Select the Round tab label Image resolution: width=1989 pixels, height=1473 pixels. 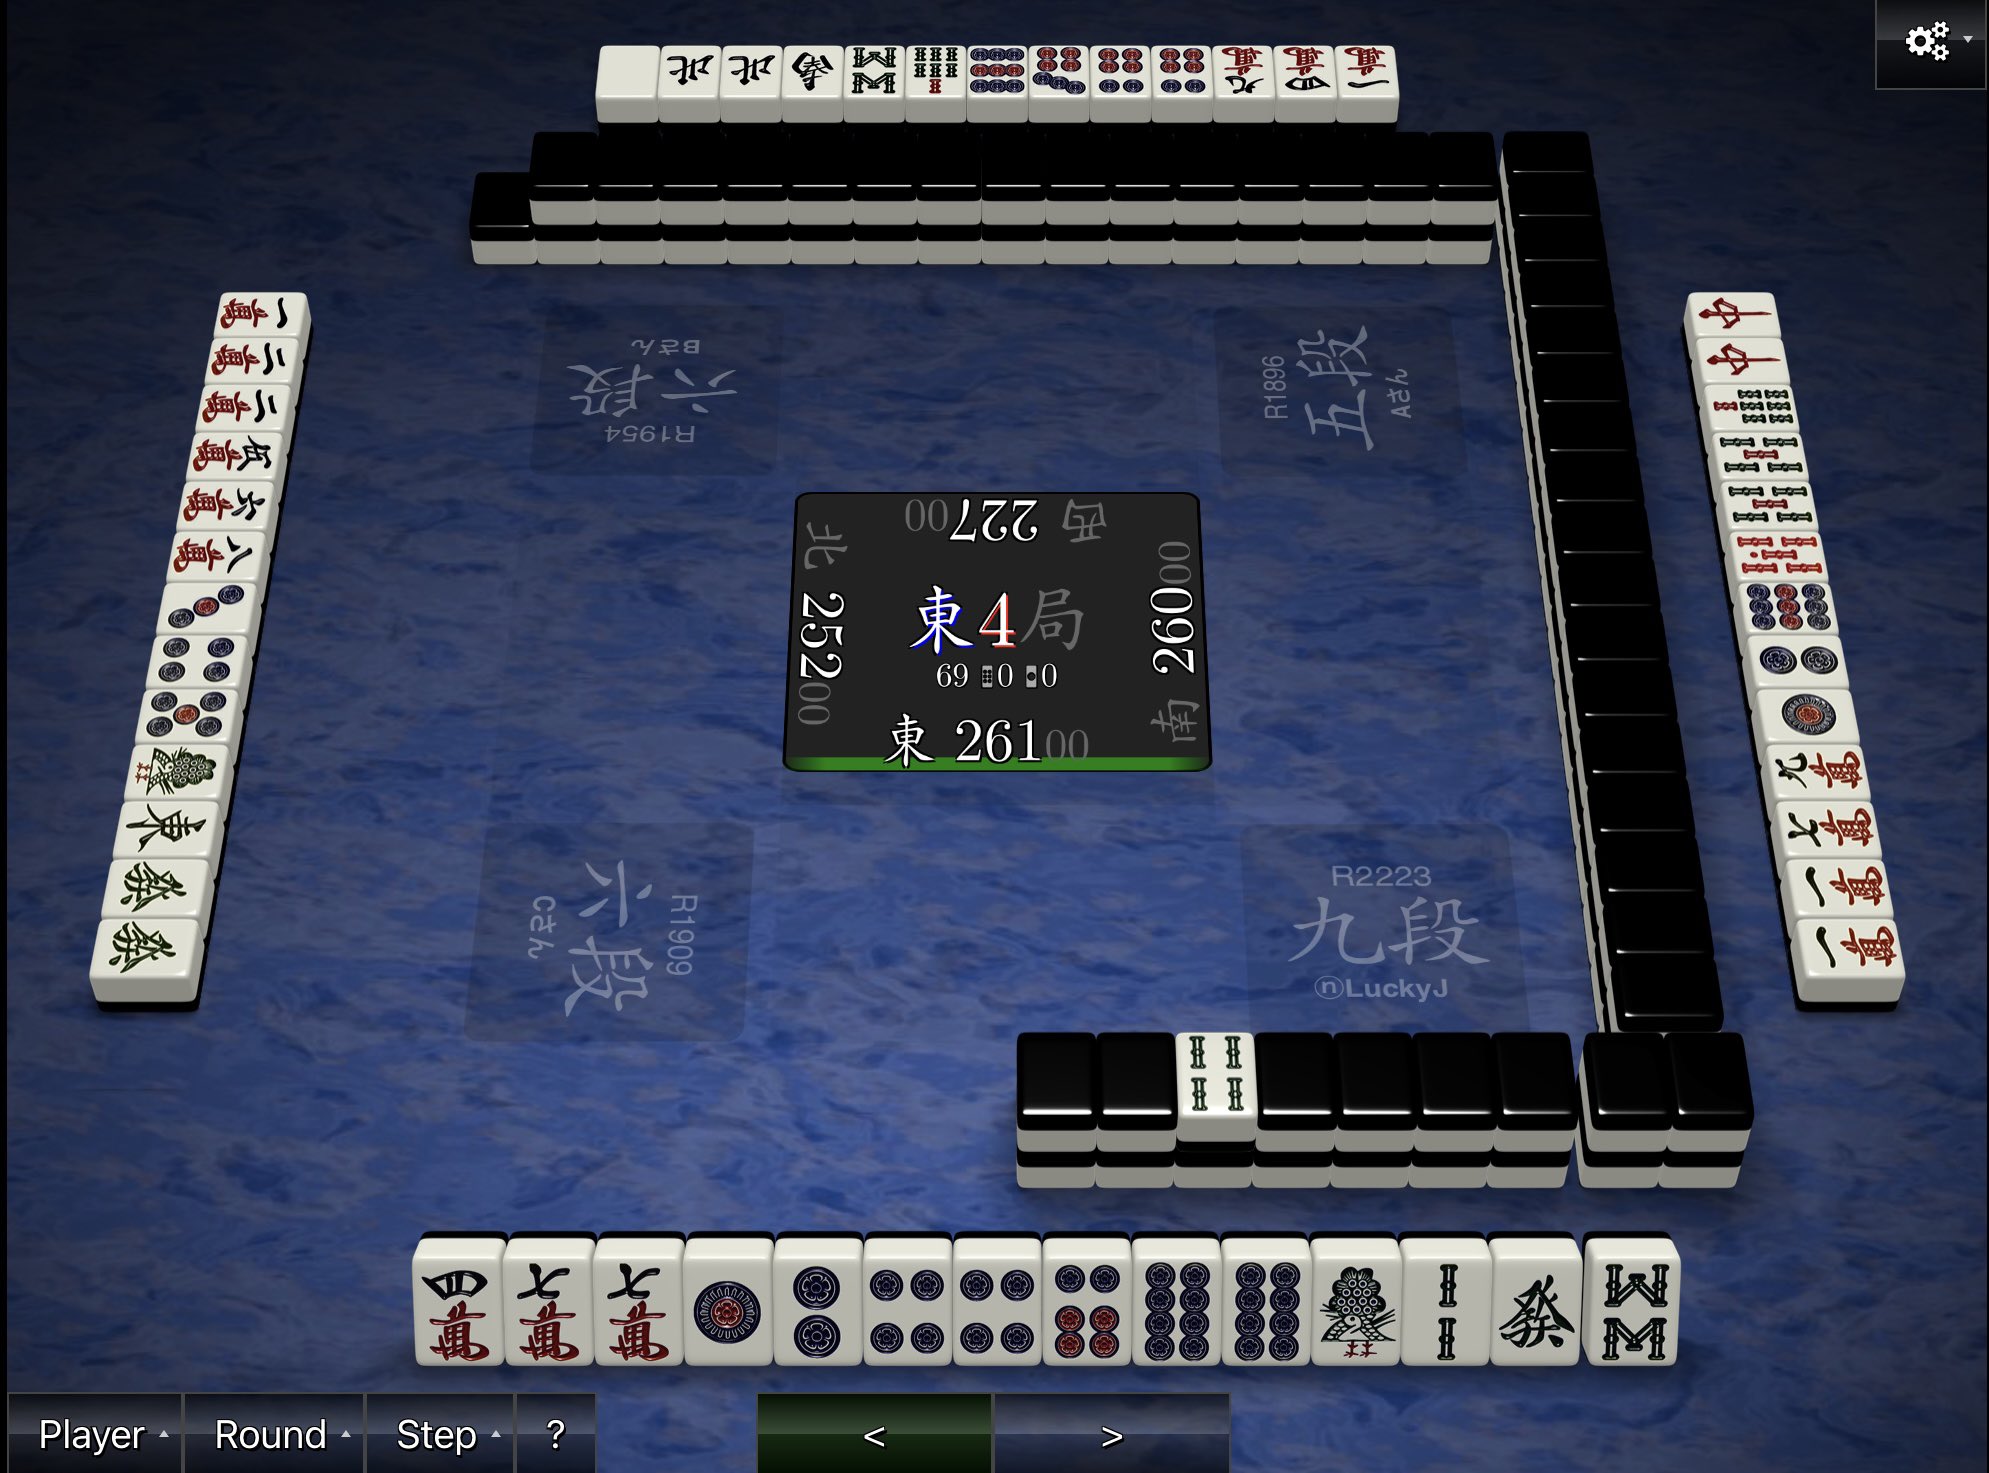(272, 1434)
